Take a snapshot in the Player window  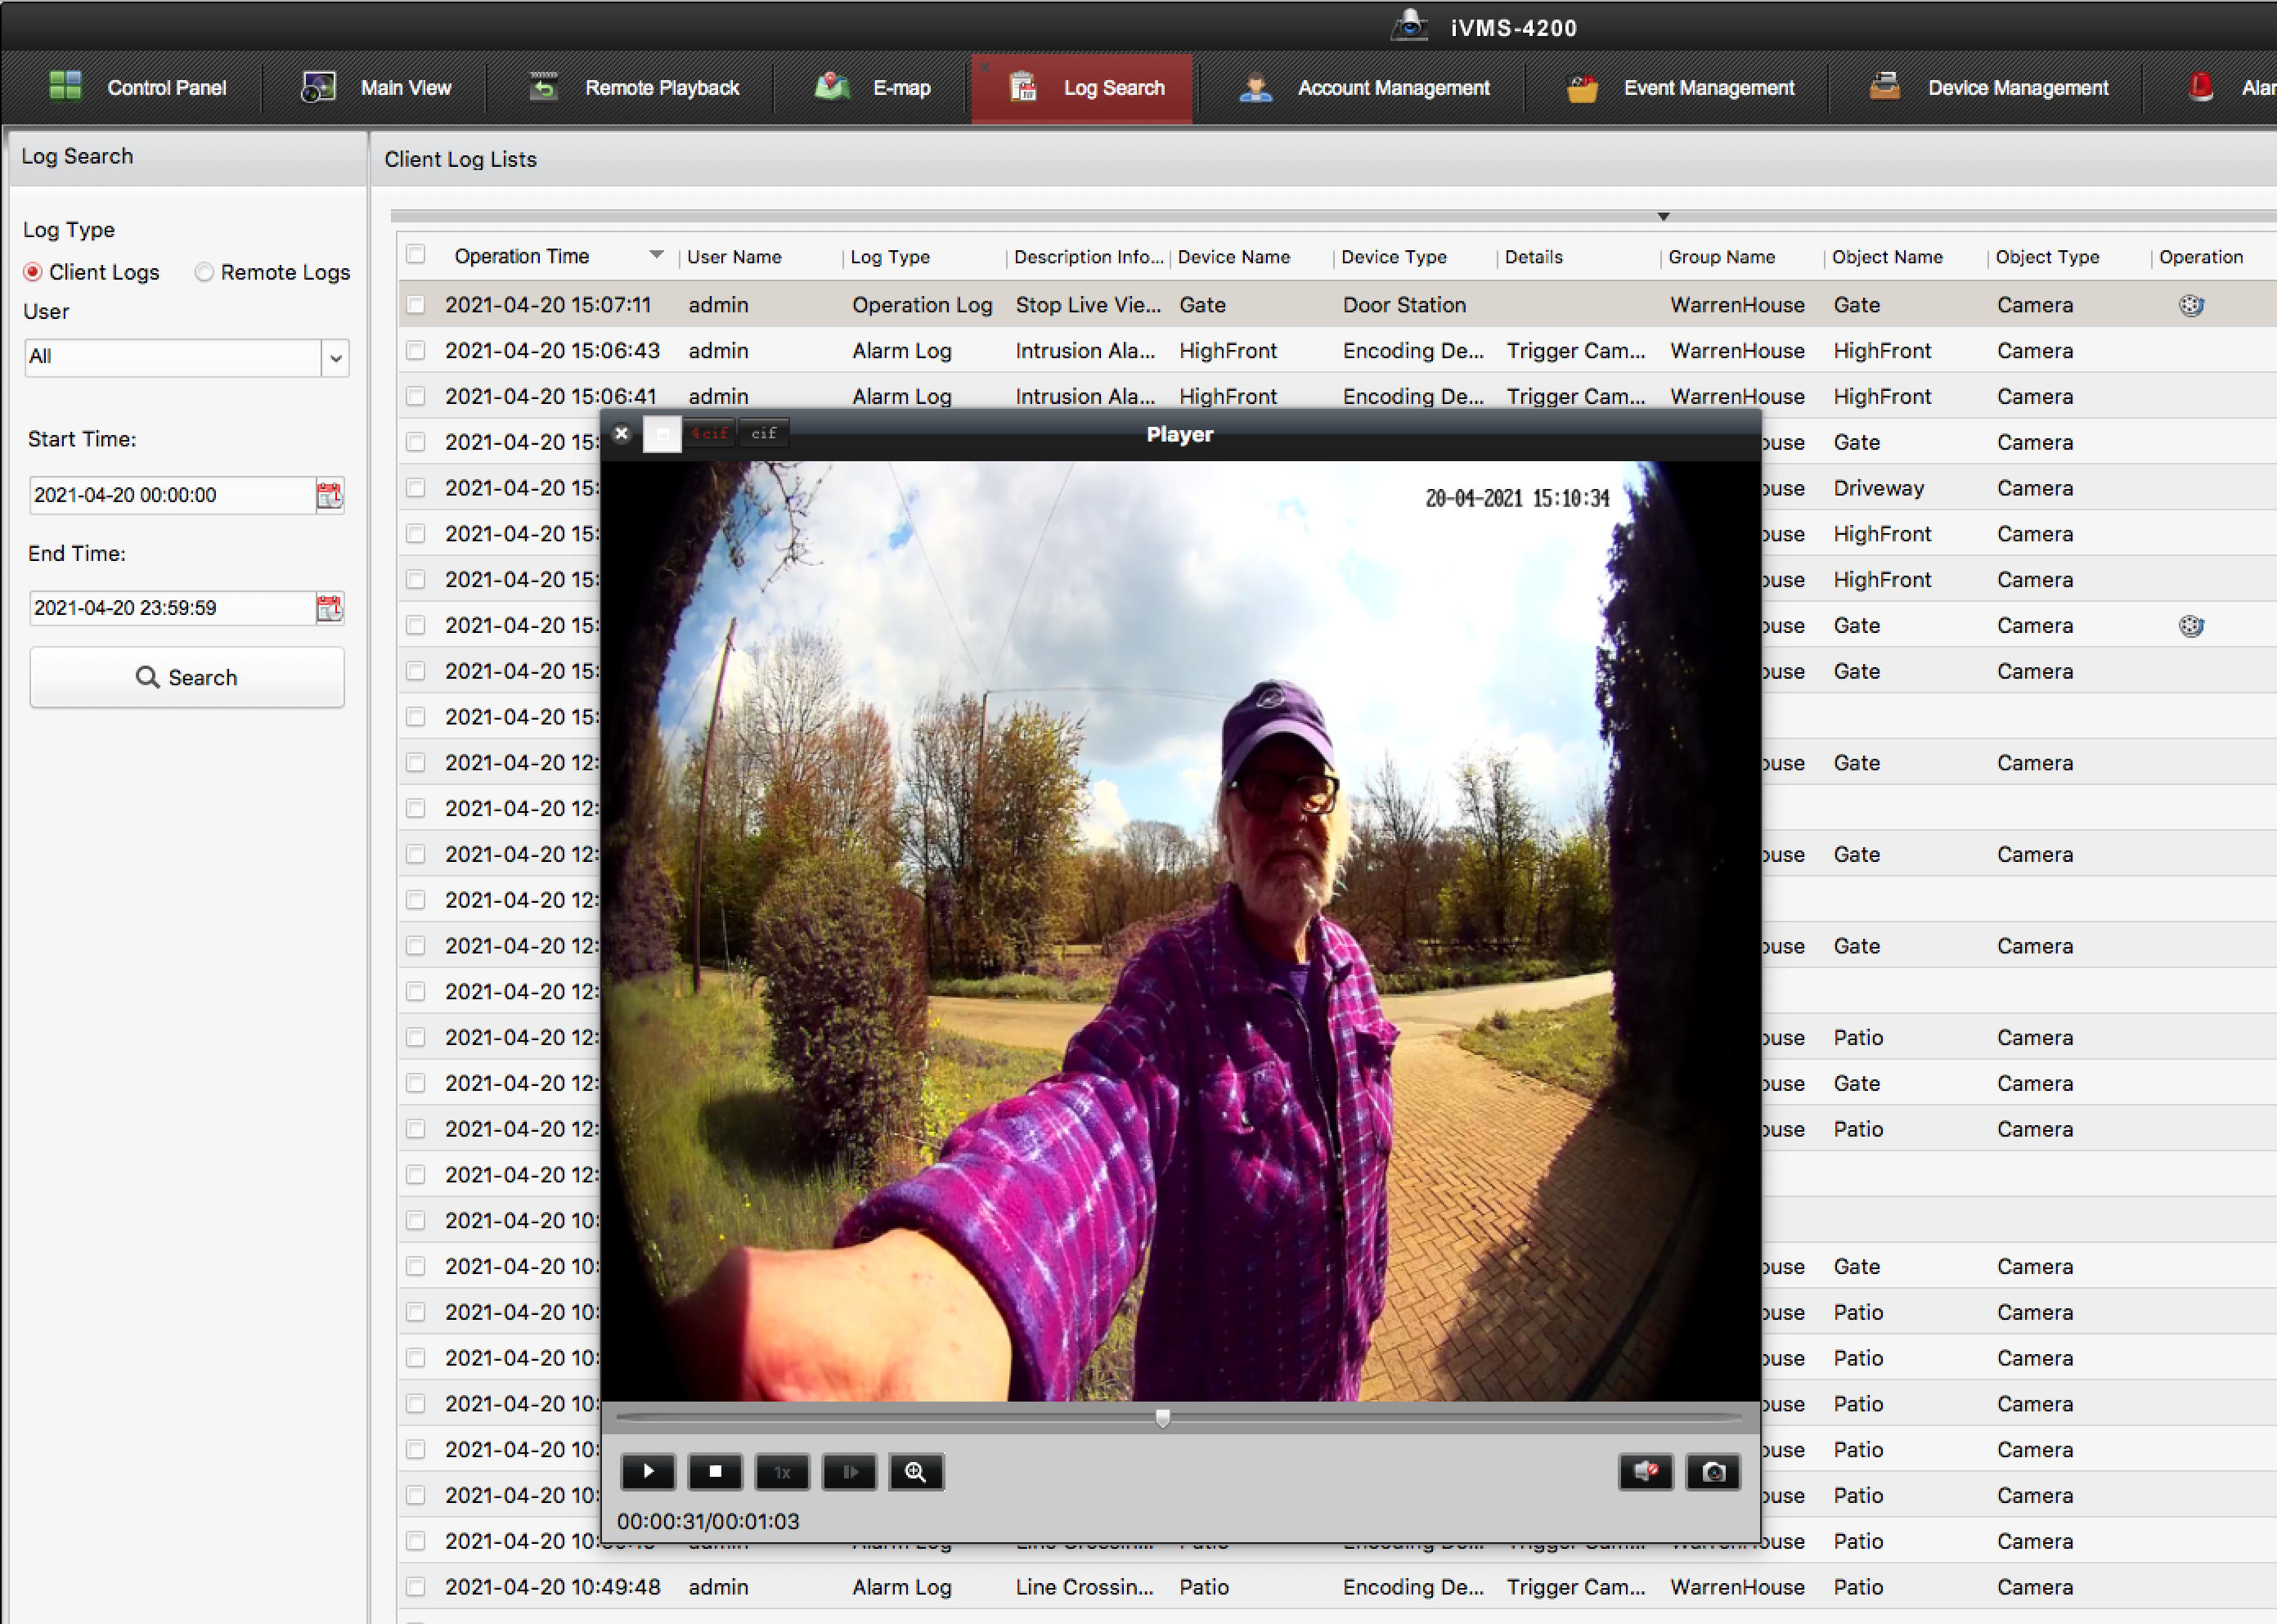click(x=1713, y=1471)
